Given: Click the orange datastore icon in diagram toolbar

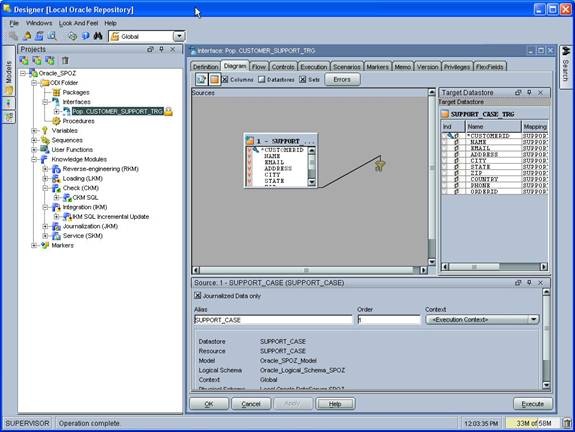Looking at the screenshot, I should coord(215,79).
